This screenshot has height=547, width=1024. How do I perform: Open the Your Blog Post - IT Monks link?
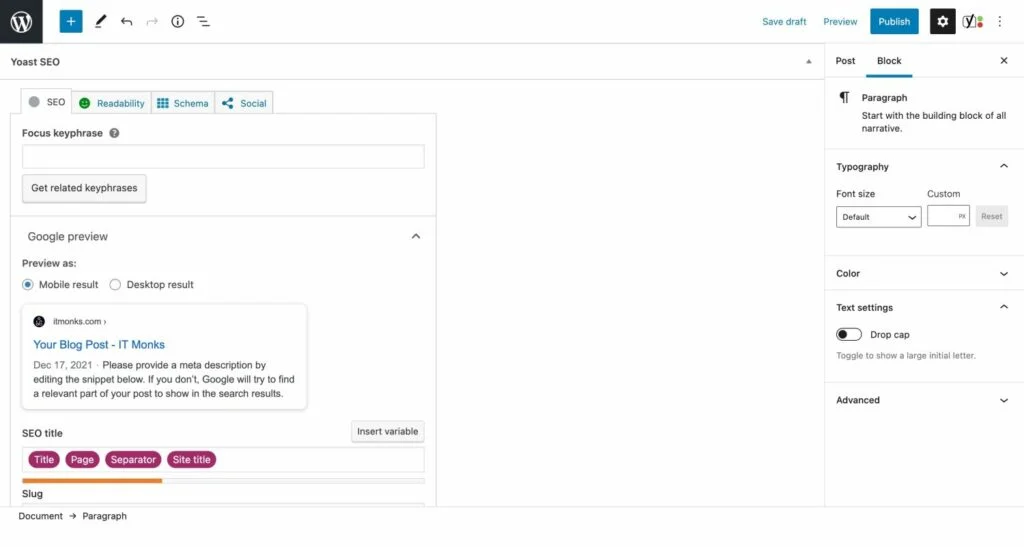point(99,345)
